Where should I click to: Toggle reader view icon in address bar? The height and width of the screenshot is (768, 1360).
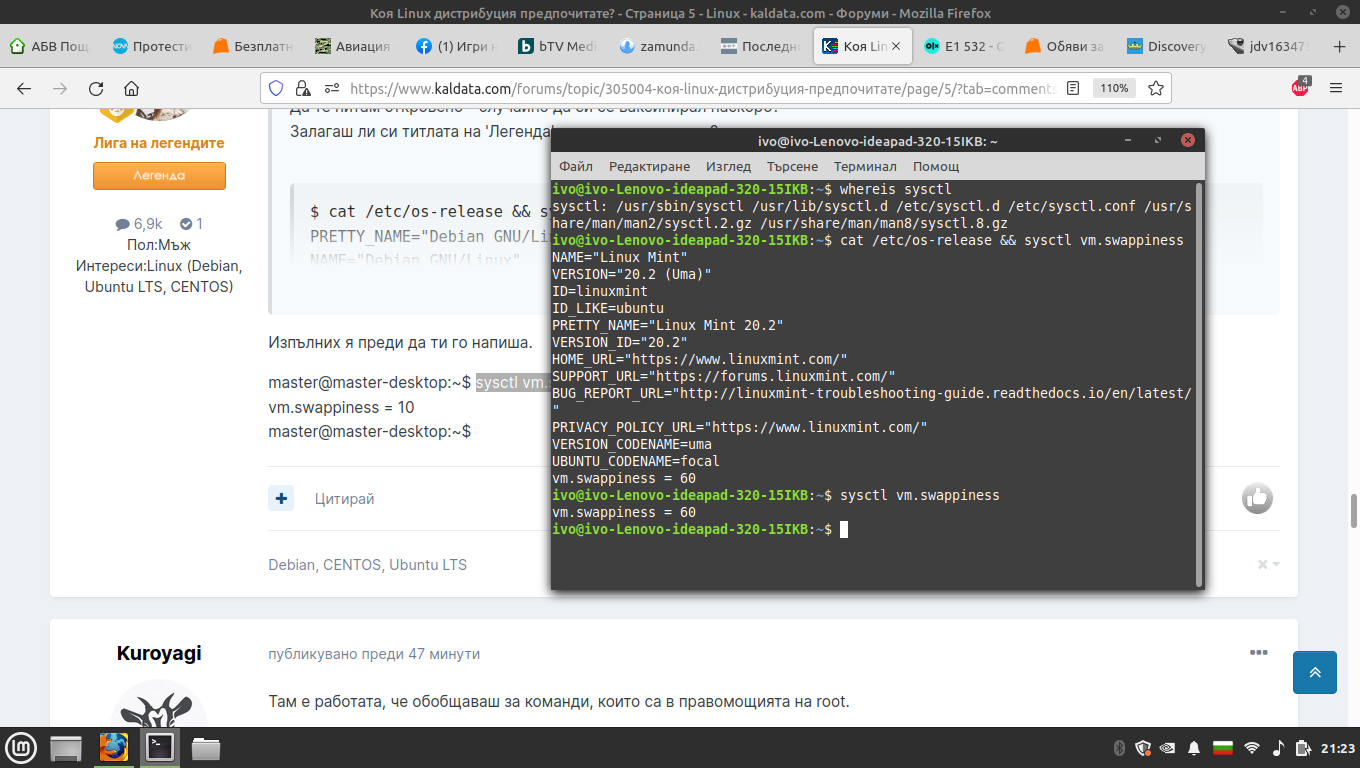[1073, 88]
